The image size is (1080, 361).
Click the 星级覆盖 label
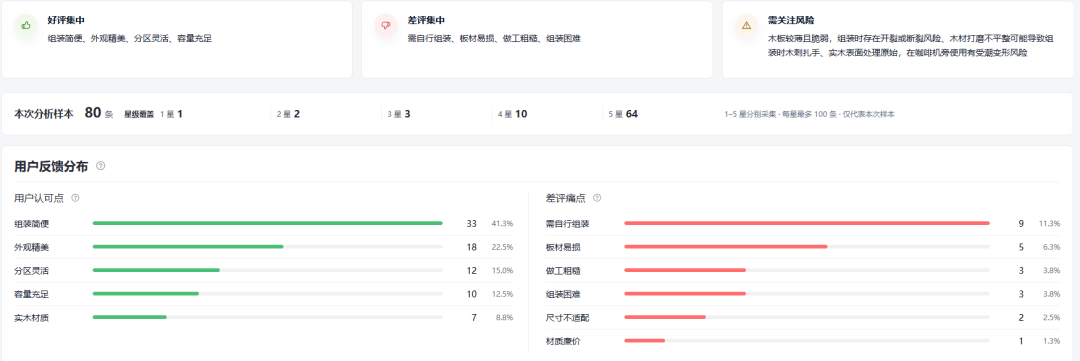139,114
